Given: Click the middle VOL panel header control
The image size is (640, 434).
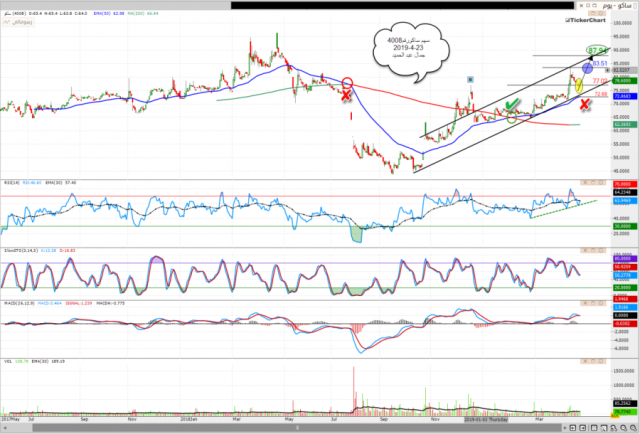Looking at the screenshot, I should coord(593,361).
